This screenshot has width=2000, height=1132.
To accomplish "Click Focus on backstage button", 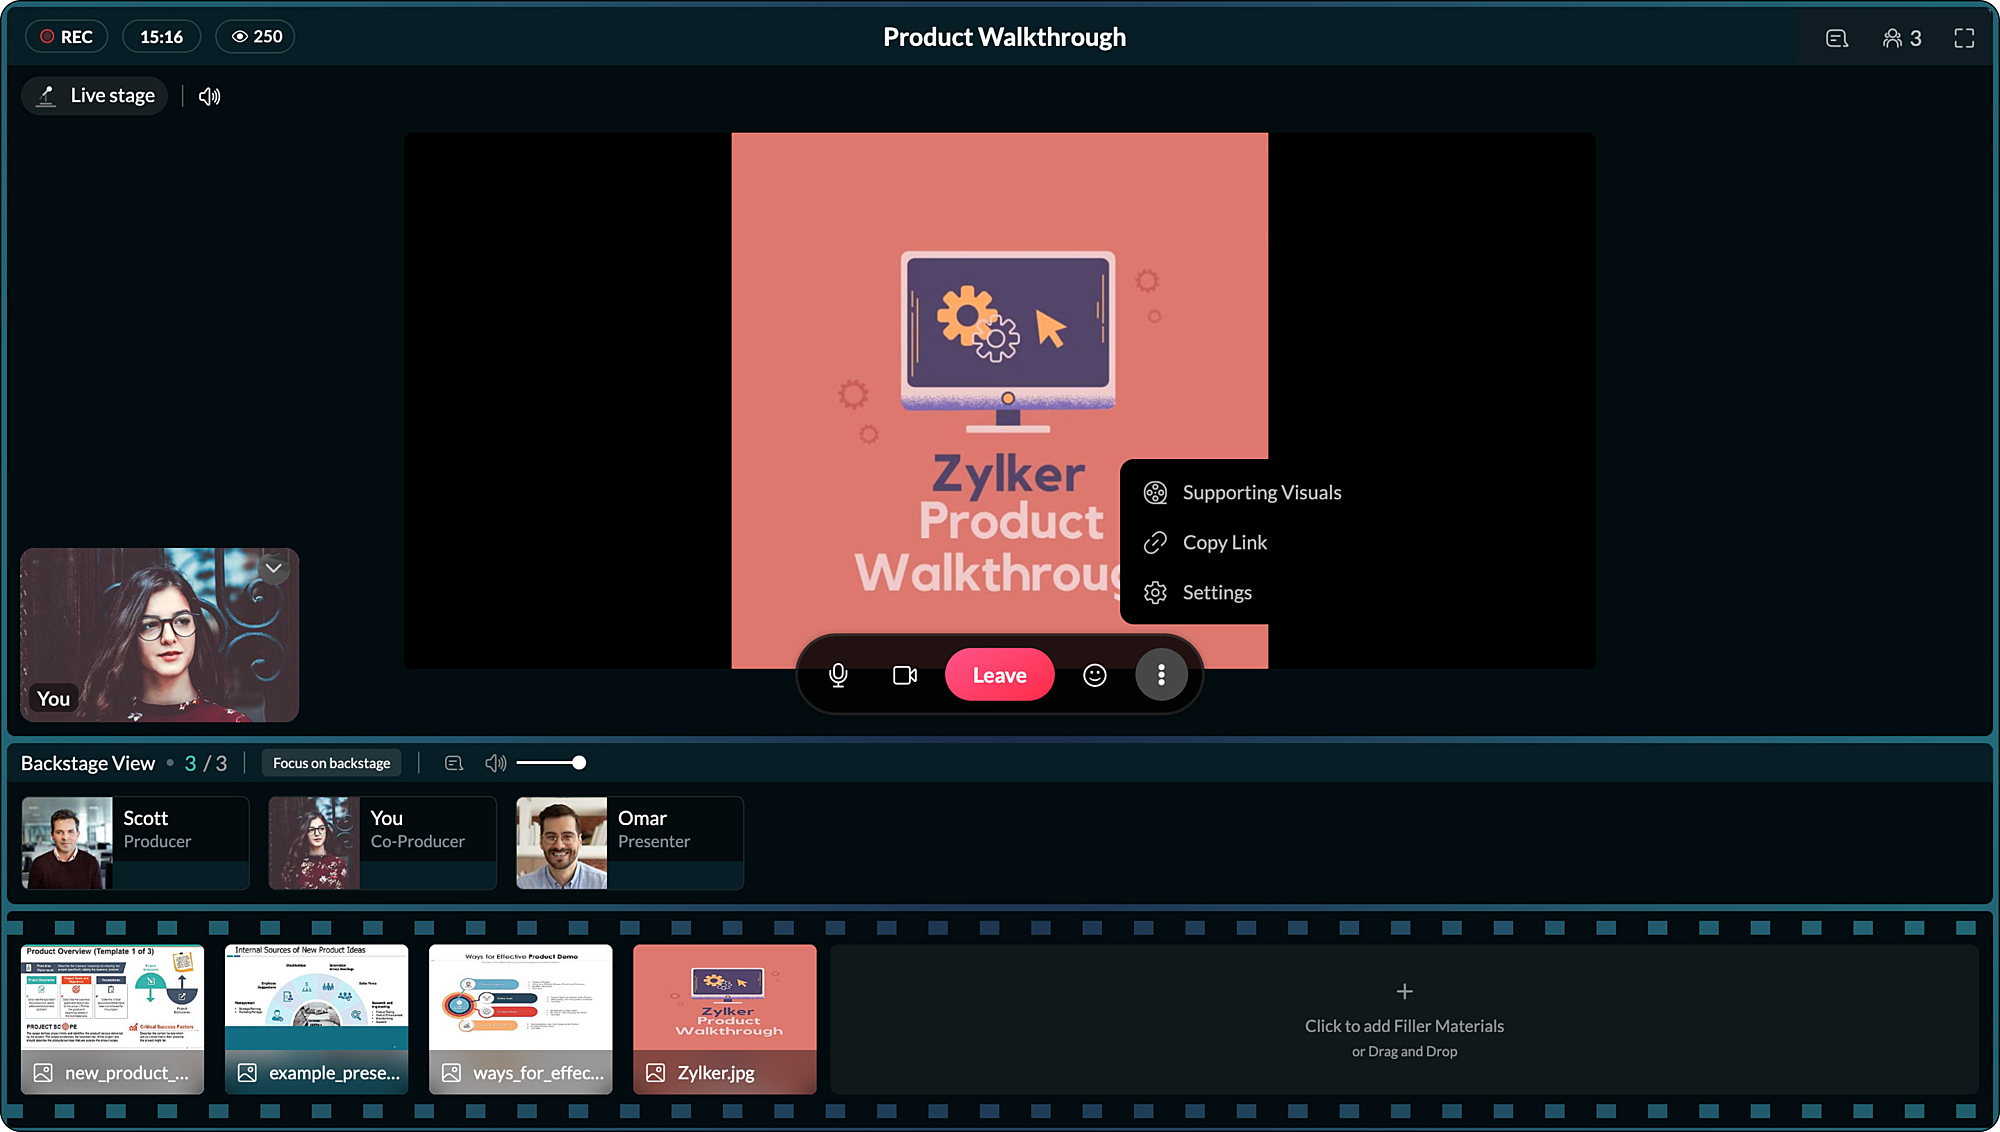I will 331,763.
